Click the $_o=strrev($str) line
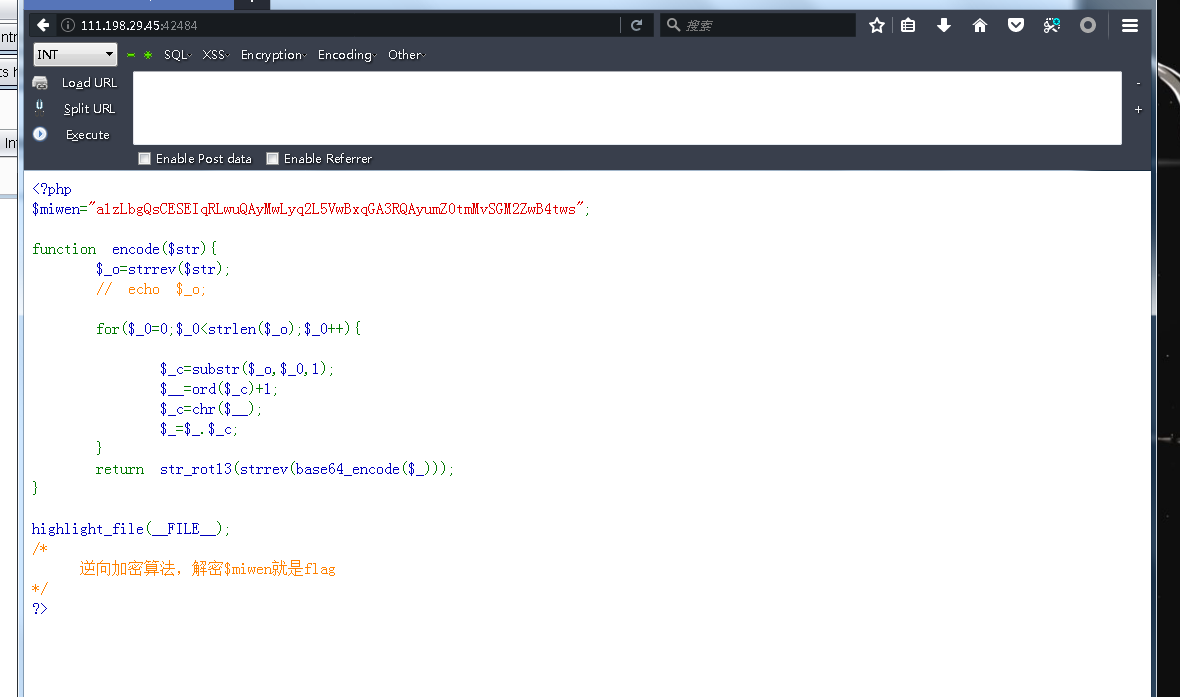The height and width of the screenshot is (697, 1180). 163,269
